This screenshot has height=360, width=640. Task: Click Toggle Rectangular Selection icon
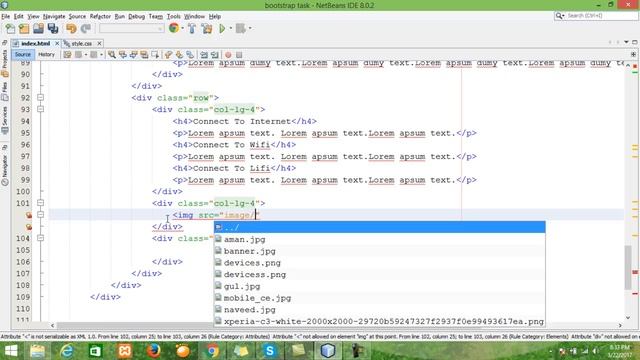tap(155, 55)
